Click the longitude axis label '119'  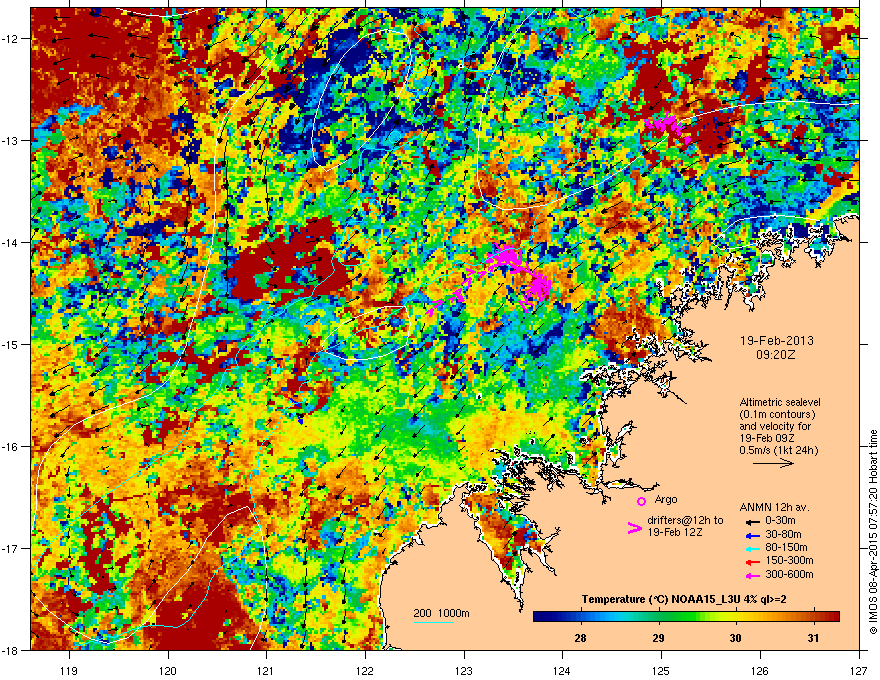(69, 670)
